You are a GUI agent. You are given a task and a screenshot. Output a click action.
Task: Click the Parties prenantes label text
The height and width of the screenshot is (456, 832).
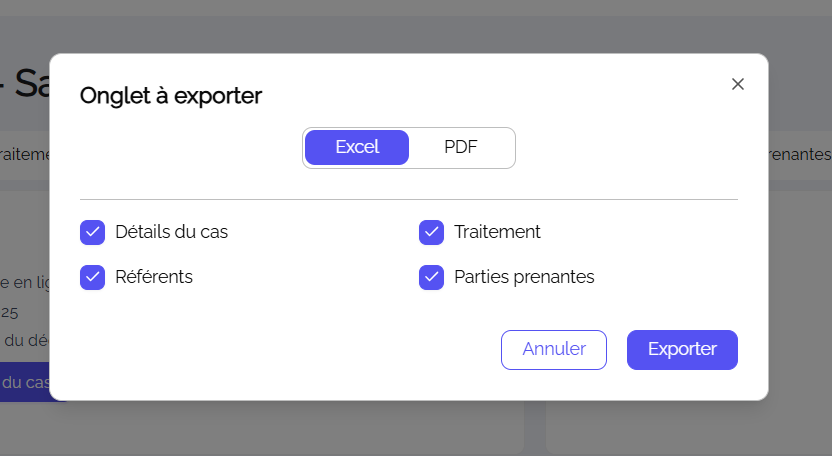pos(524,277)
